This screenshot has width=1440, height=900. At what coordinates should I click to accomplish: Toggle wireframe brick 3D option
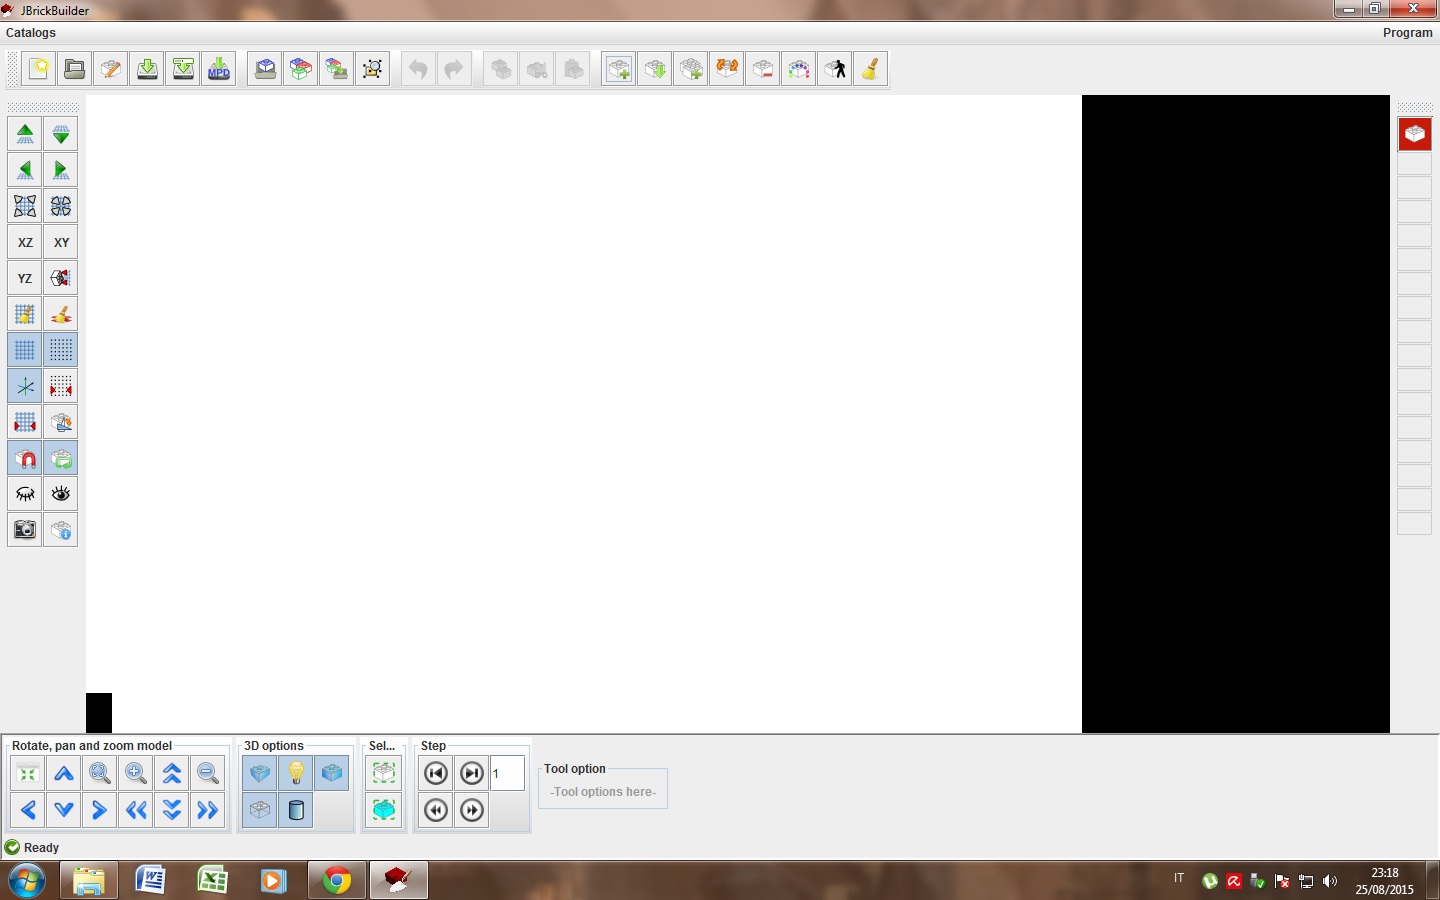coord(260,810)
